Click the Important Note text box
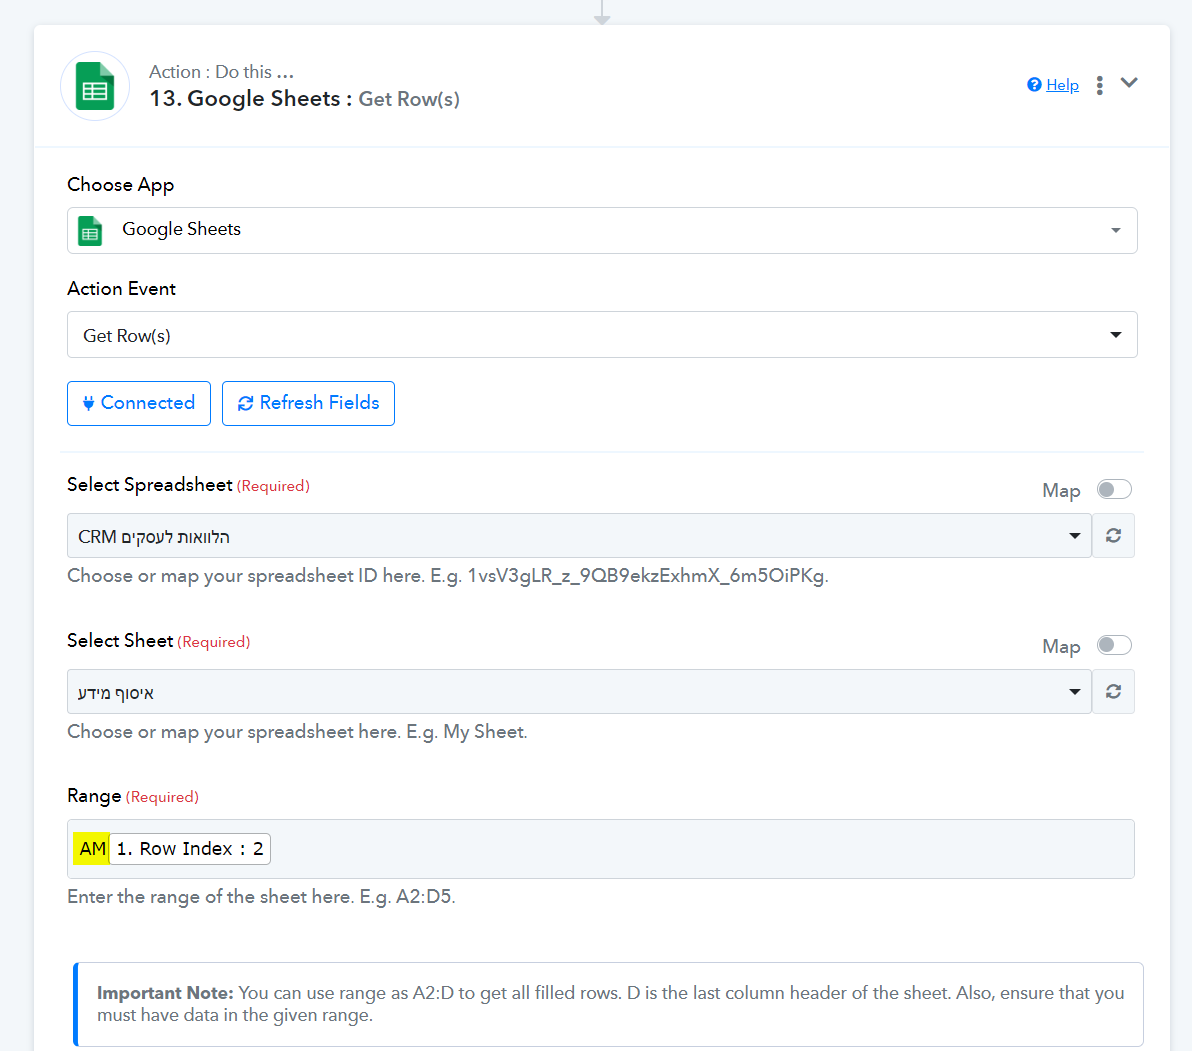Image resolution: width=1192 pixels, height=1051 pixels. coord(608,1004)
